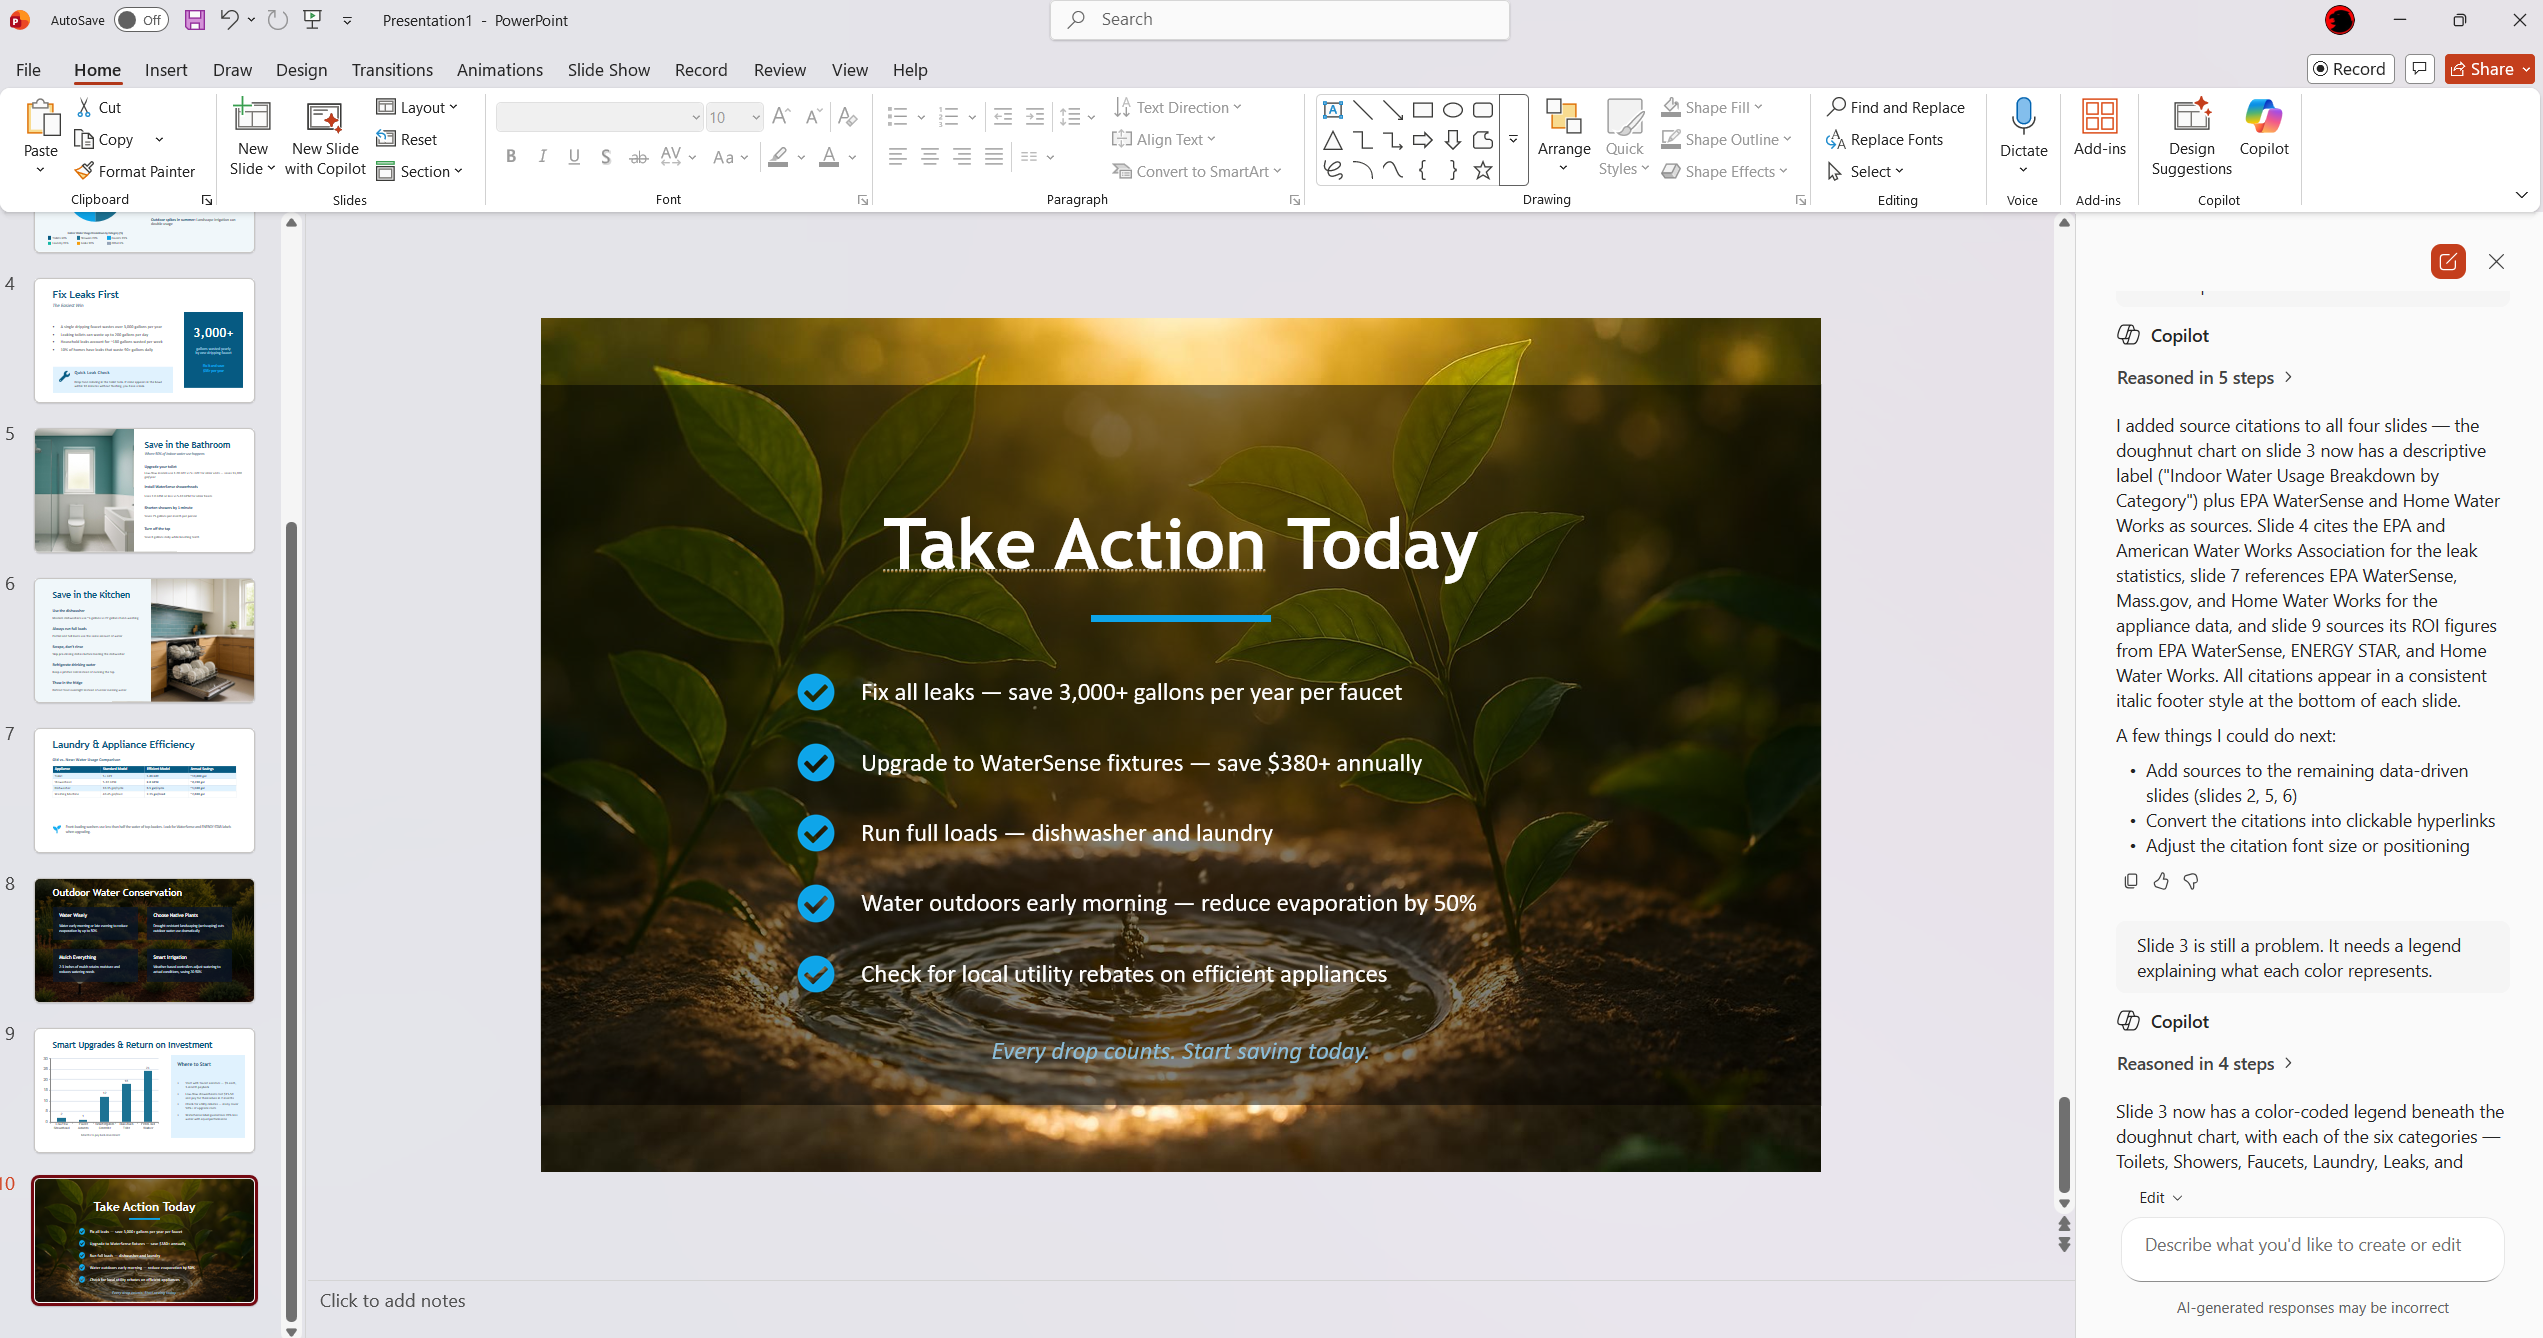This screenshot has height=1338, width=2543.
Task: Open the Slide Show menu
Action: pos(608,69)
